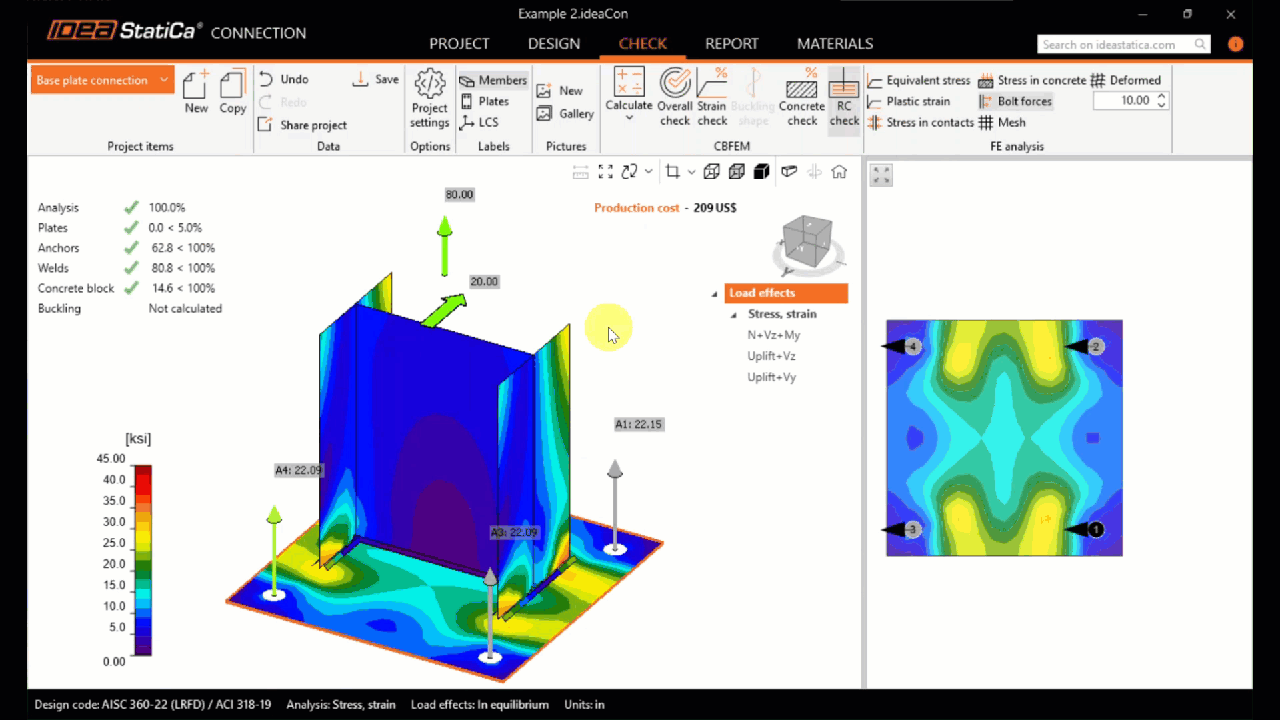Increase Deformed scale with the stepper
The image size is (1280, 720).
(1159, 95)
